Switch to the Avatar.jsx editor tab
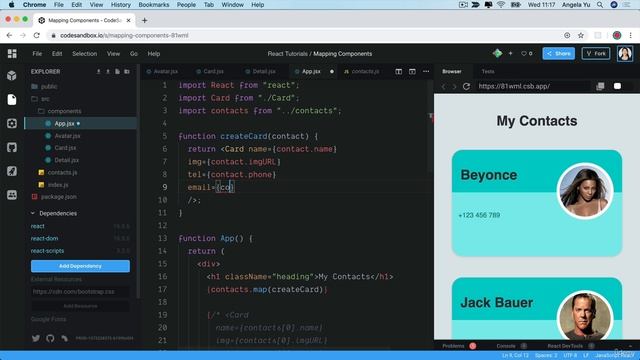 tap(162, 71)
